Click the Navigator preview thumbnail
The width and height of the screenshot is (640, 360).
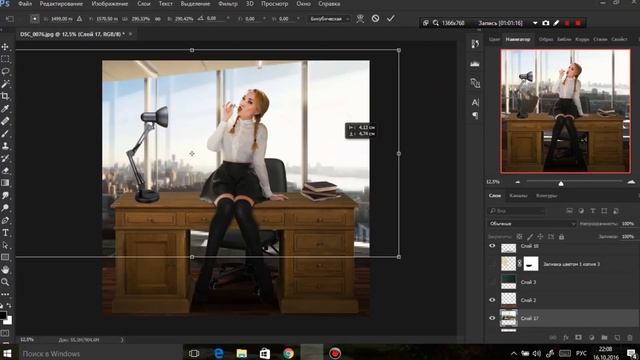tap(565, 111)
